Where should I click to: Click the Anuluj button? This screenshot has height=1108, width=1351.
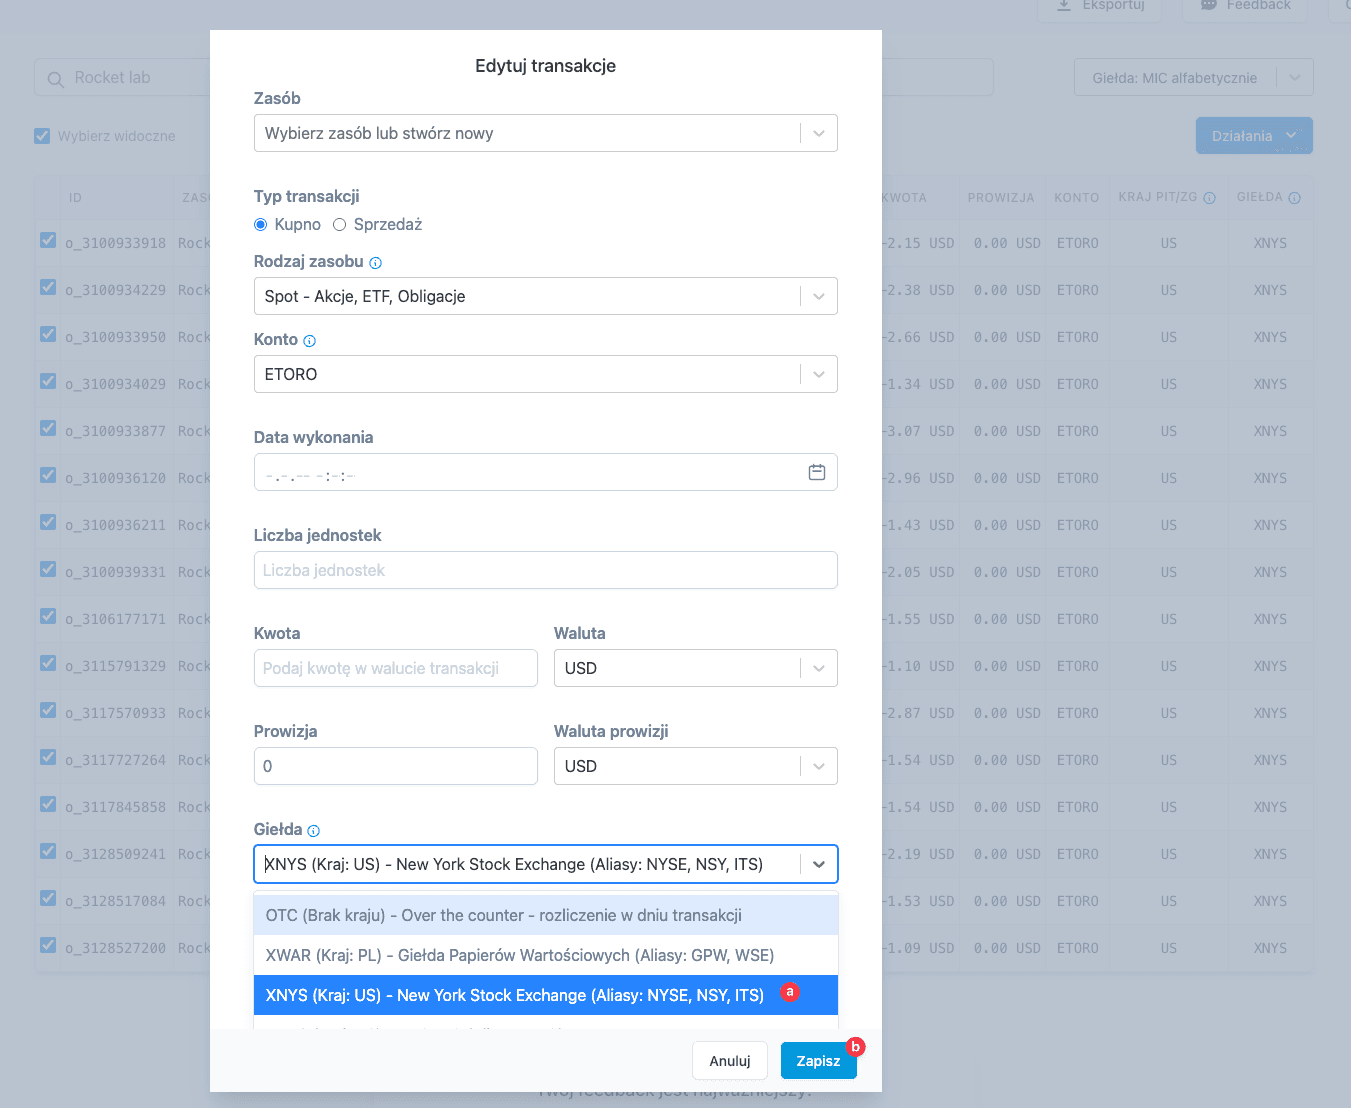[x=729, y=1061]
